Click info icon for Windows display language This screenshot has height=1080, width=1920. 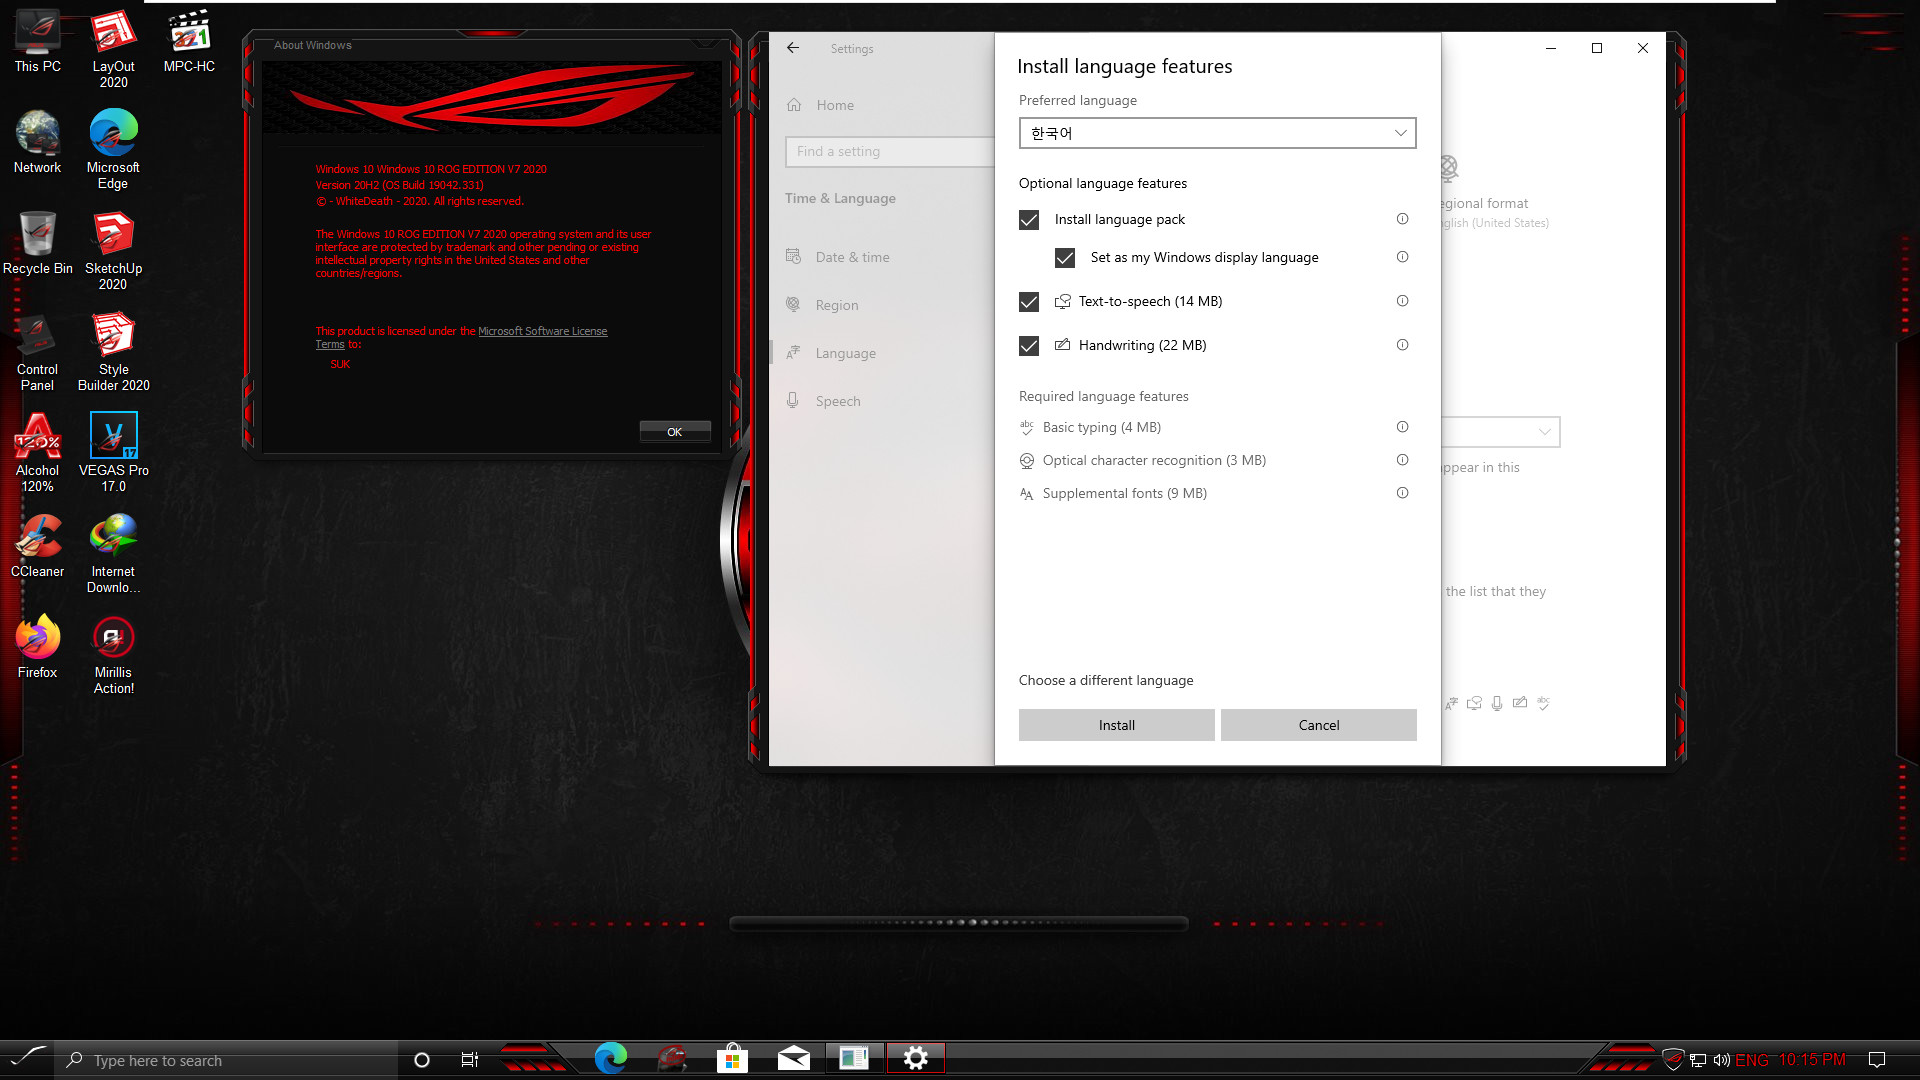[x=1402, y=257]
